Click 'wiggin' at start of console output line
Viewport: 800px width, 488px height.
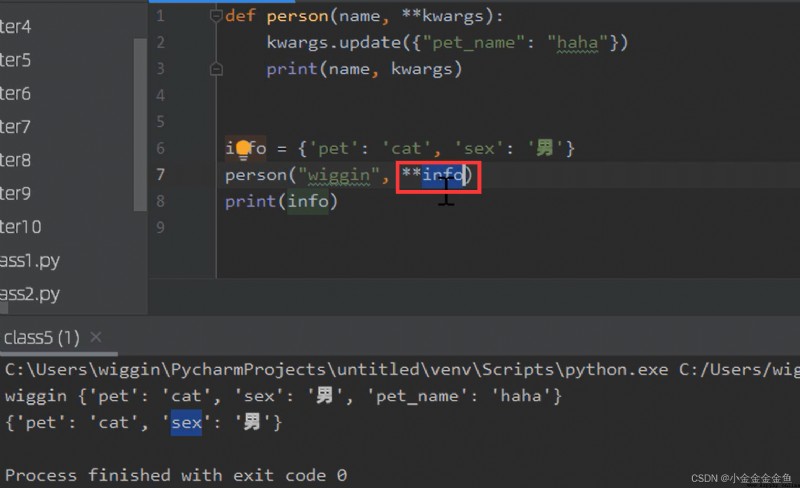point(36,396)
